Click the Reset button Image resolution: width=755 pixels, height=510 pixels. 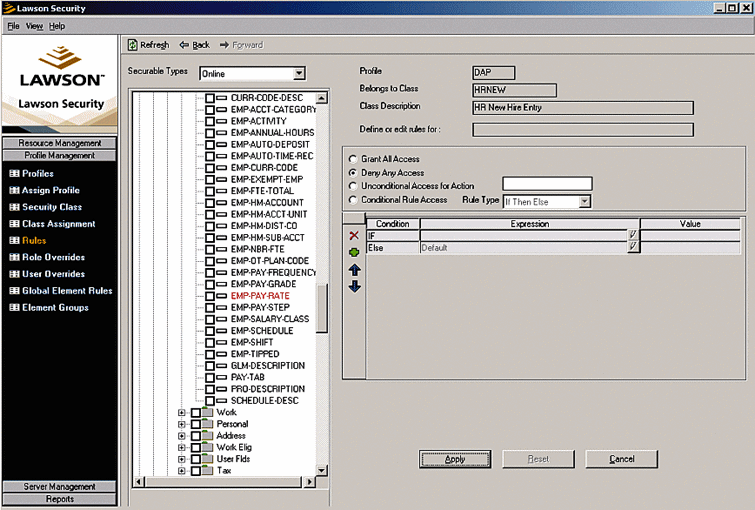pyautogui.click(x=538, y=459)
